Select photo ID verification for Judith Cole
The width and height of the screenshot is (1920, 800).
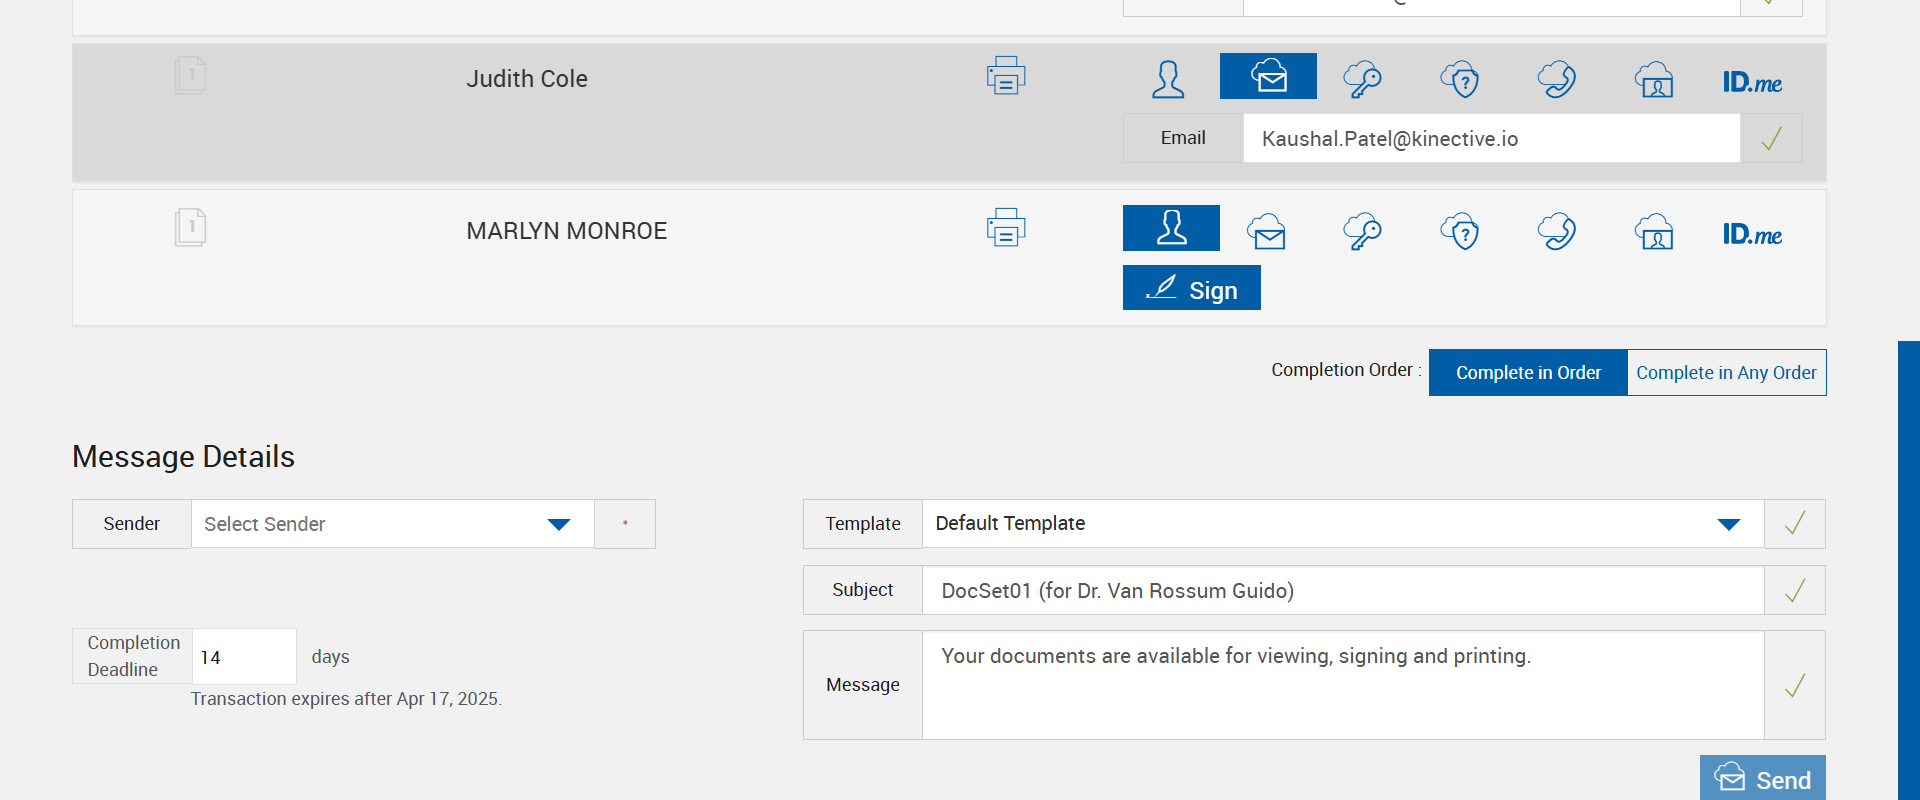1654,78
